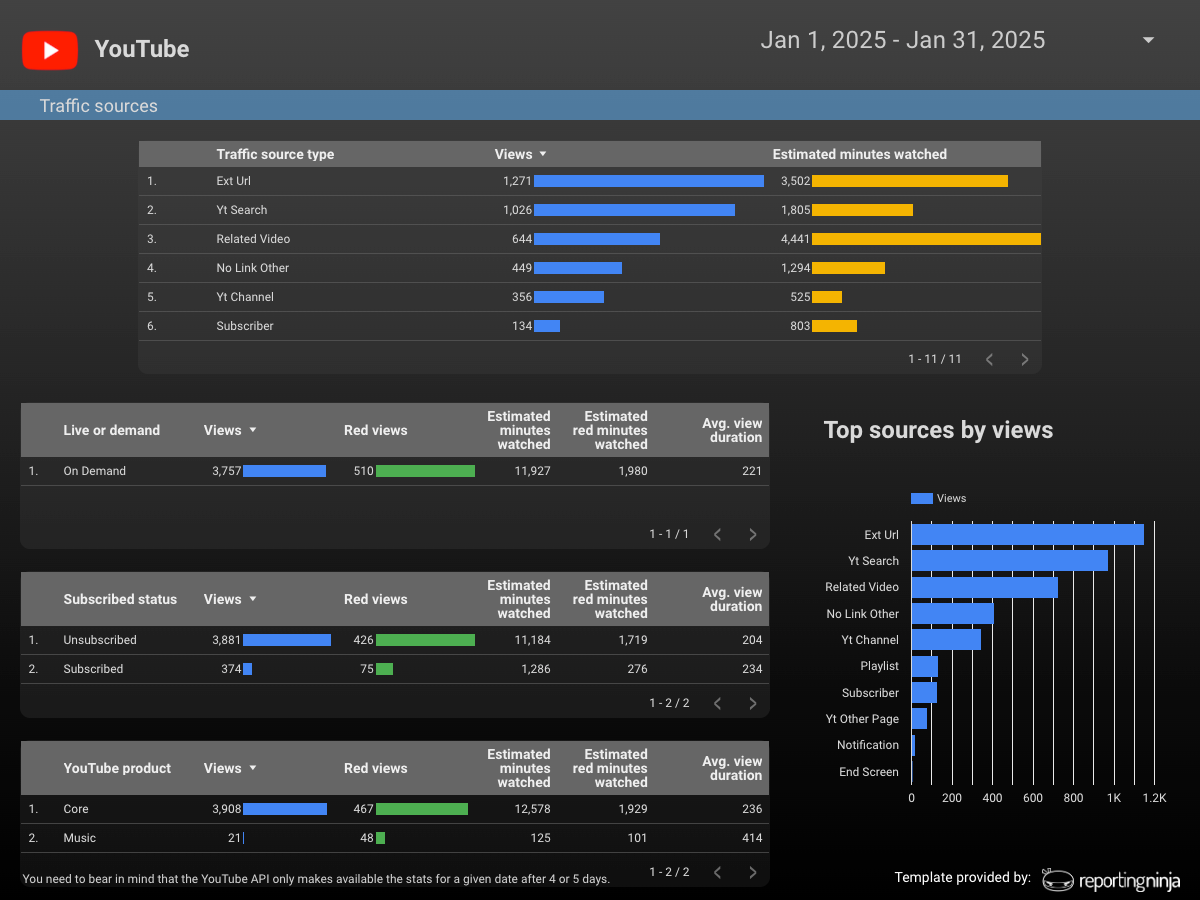
Task: Click previous page arrow in YouTube product table
Action: (x=717, y=872)
